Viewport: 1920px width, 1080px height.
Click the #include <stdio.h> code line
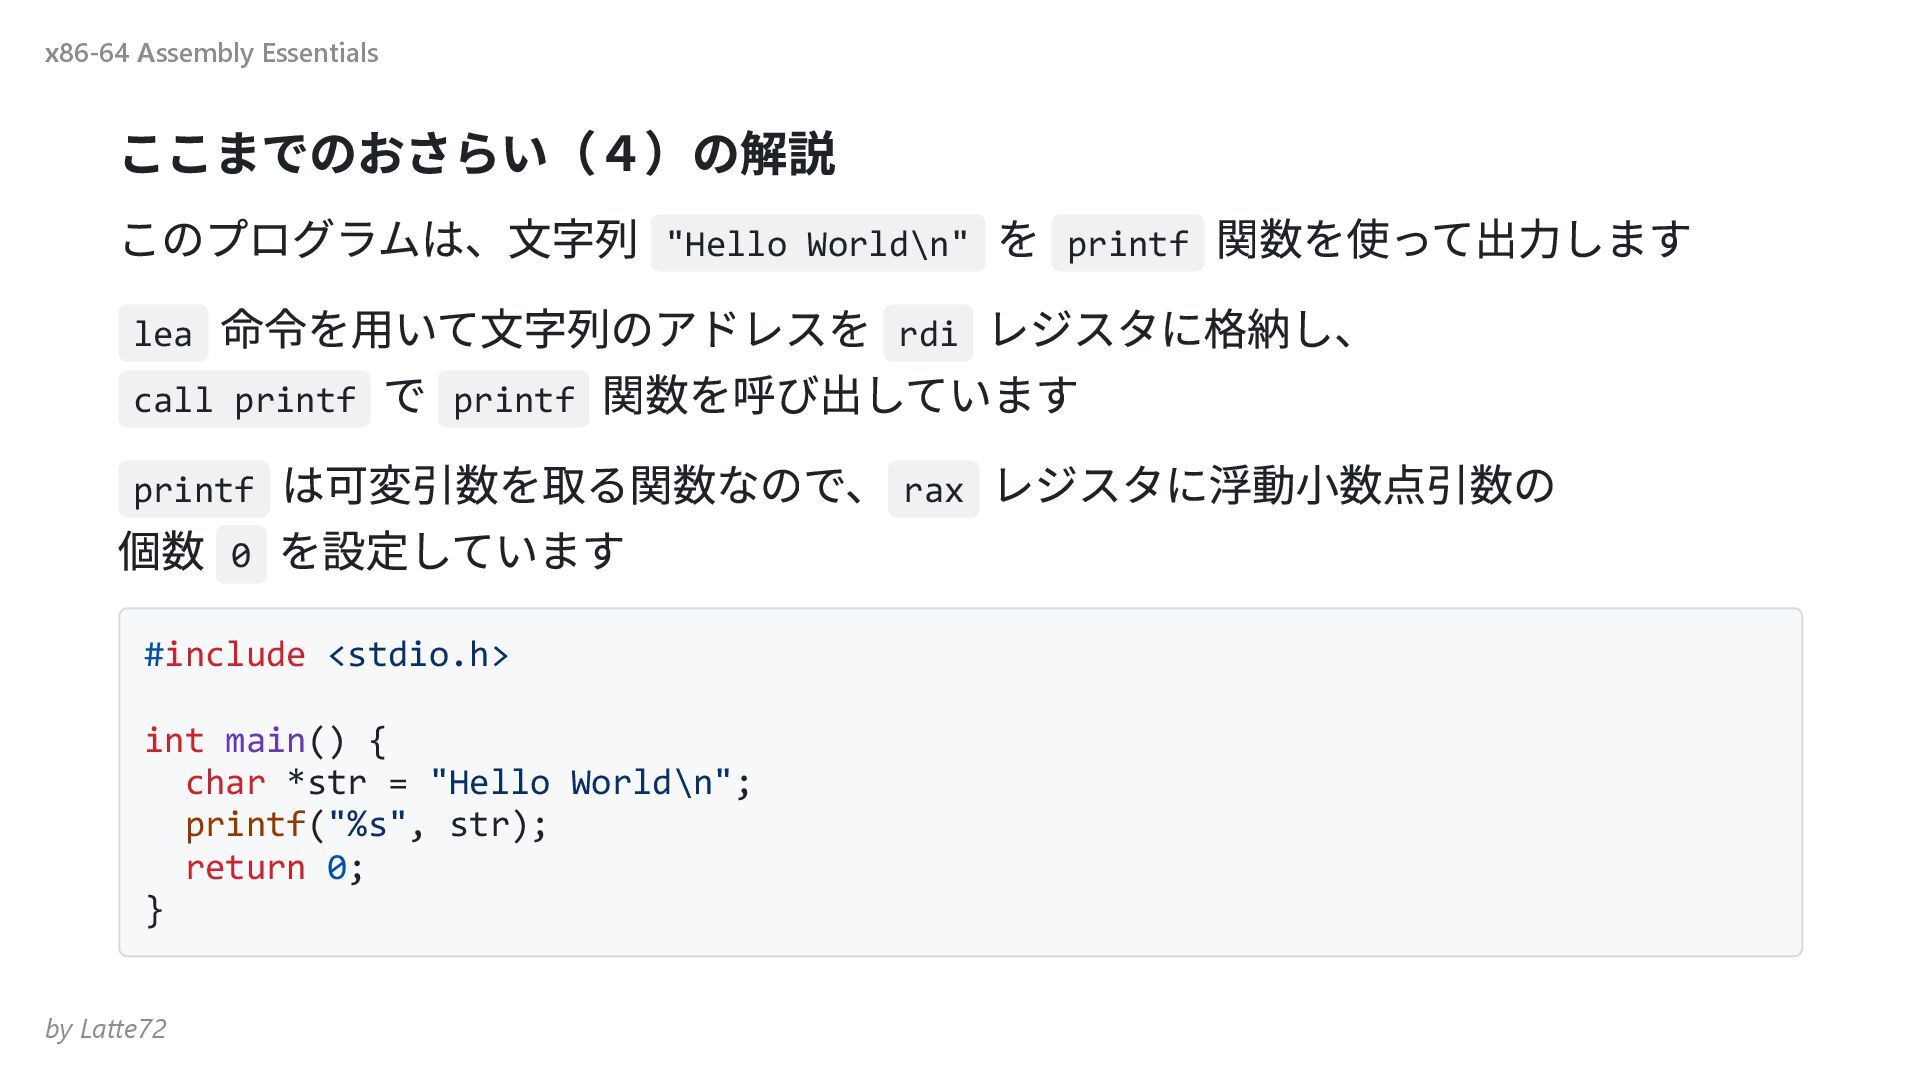pyautogui.click(x=327, y=655)
